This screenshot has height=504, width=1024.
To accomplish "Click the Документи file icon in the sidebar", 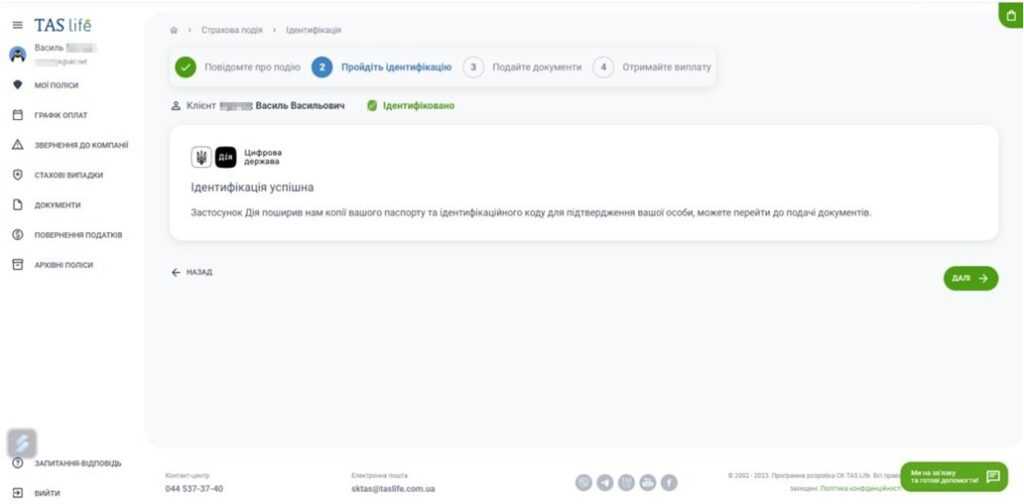I will pyautogui.click(x=17, y=205).
